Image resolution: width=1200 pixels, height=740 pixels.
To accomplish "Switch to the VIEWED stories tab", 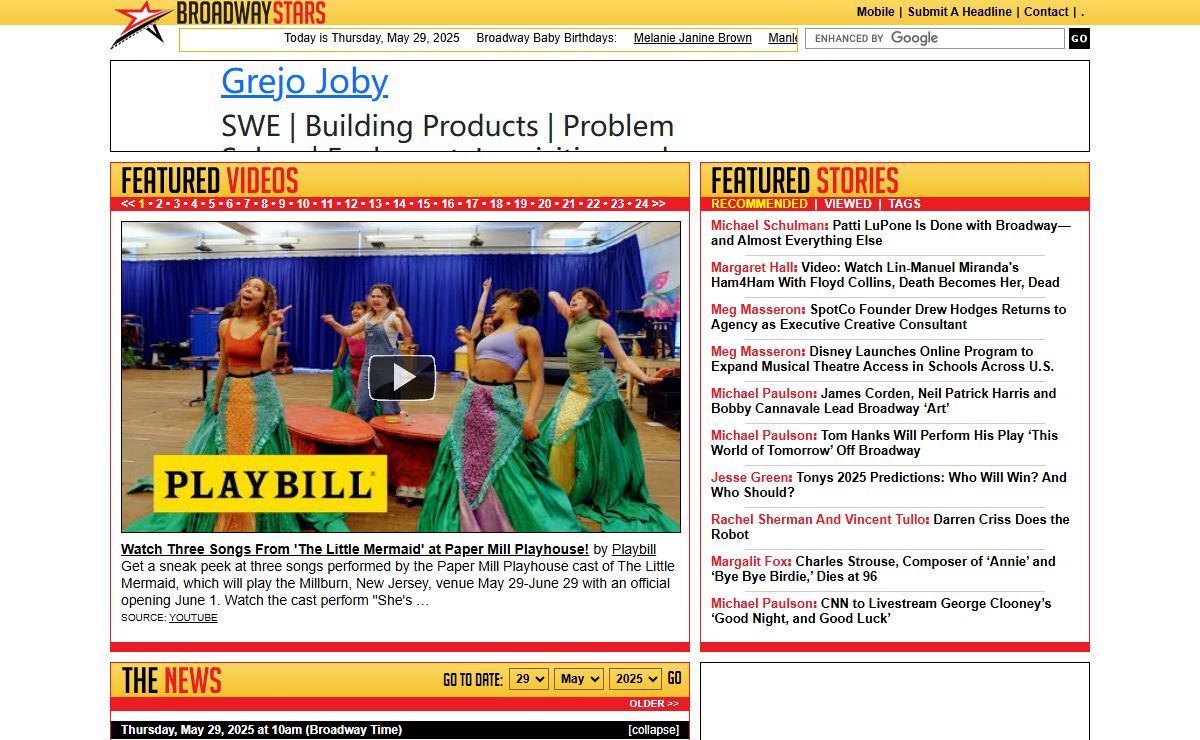I will pyautogui.click(x=848, y=204).
